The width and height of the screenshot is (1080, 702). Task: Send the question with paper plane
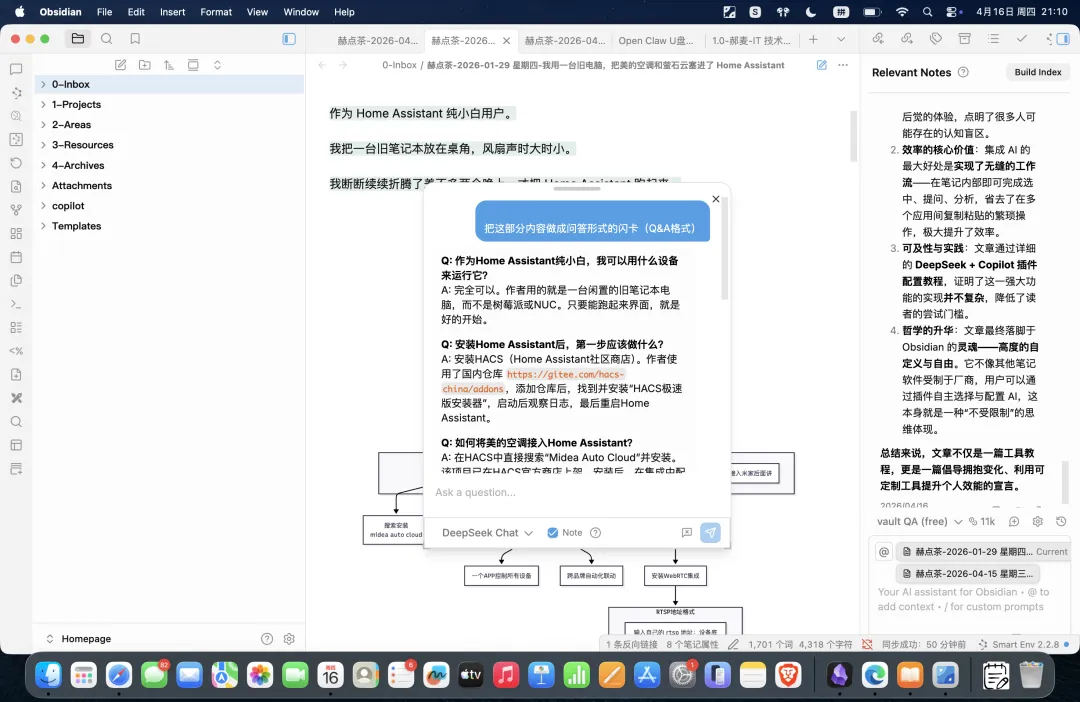coord(710,533)
